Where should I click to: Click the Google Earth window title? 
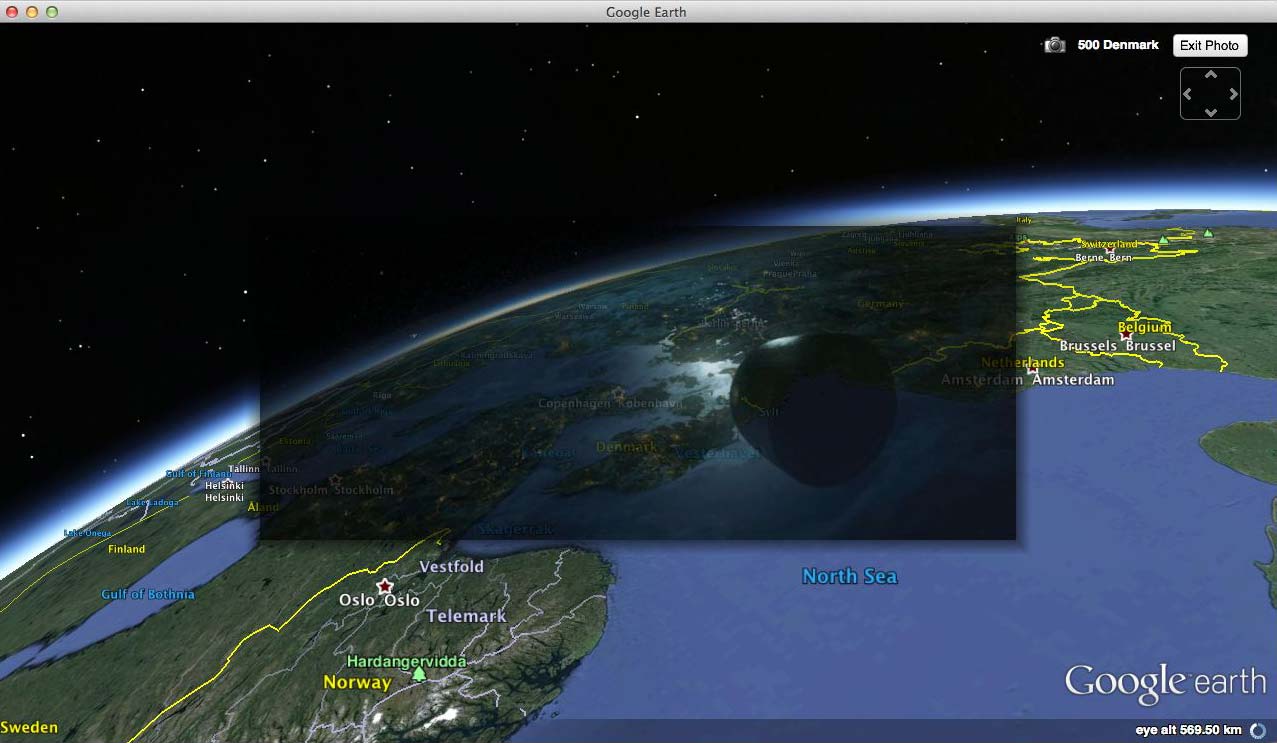tap(646, 12)
